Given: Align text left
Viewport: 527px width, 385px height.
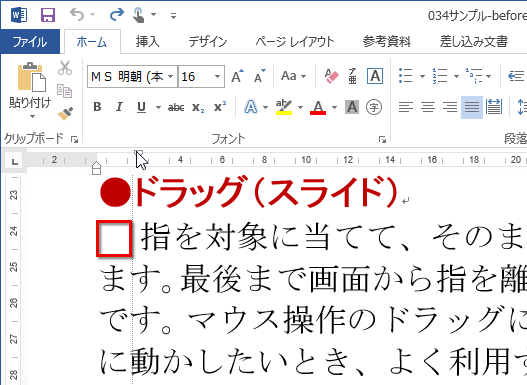Looking at the screenshot, I should tap(406, 107).
